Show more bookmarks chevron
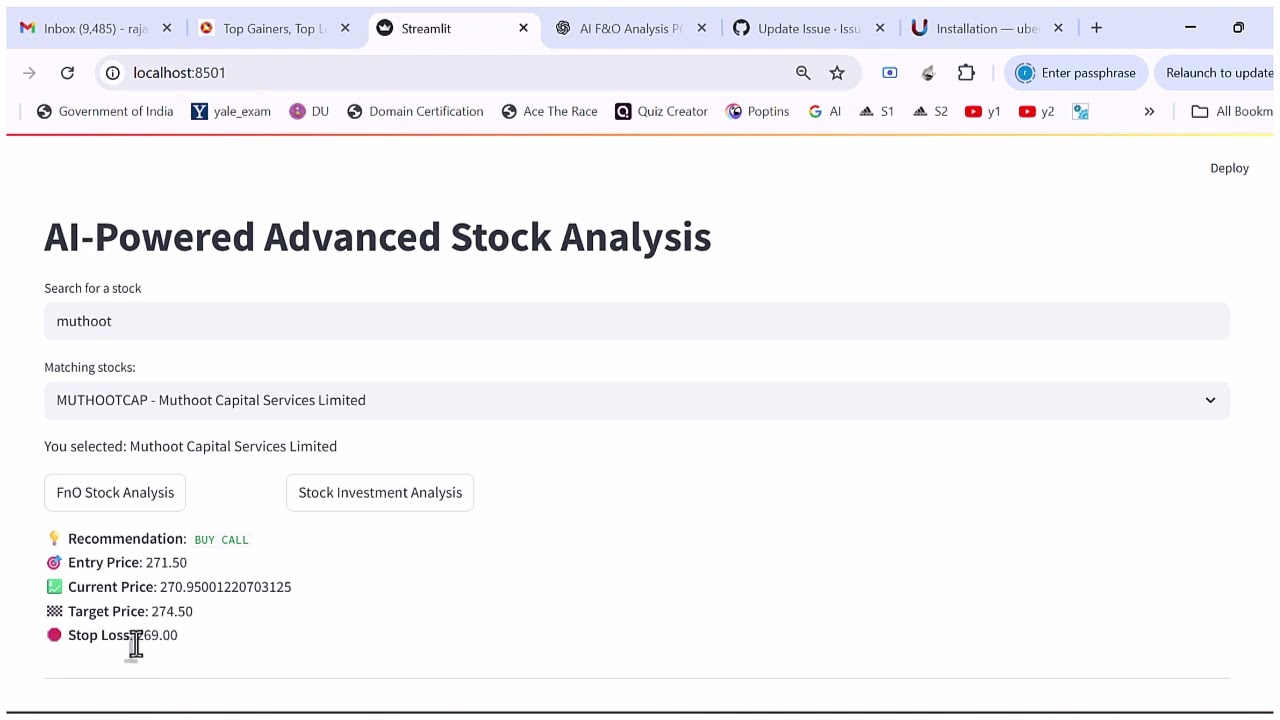Viewport: 1280px width, 720px height. pyautogui.click(x=1149, y=111)
